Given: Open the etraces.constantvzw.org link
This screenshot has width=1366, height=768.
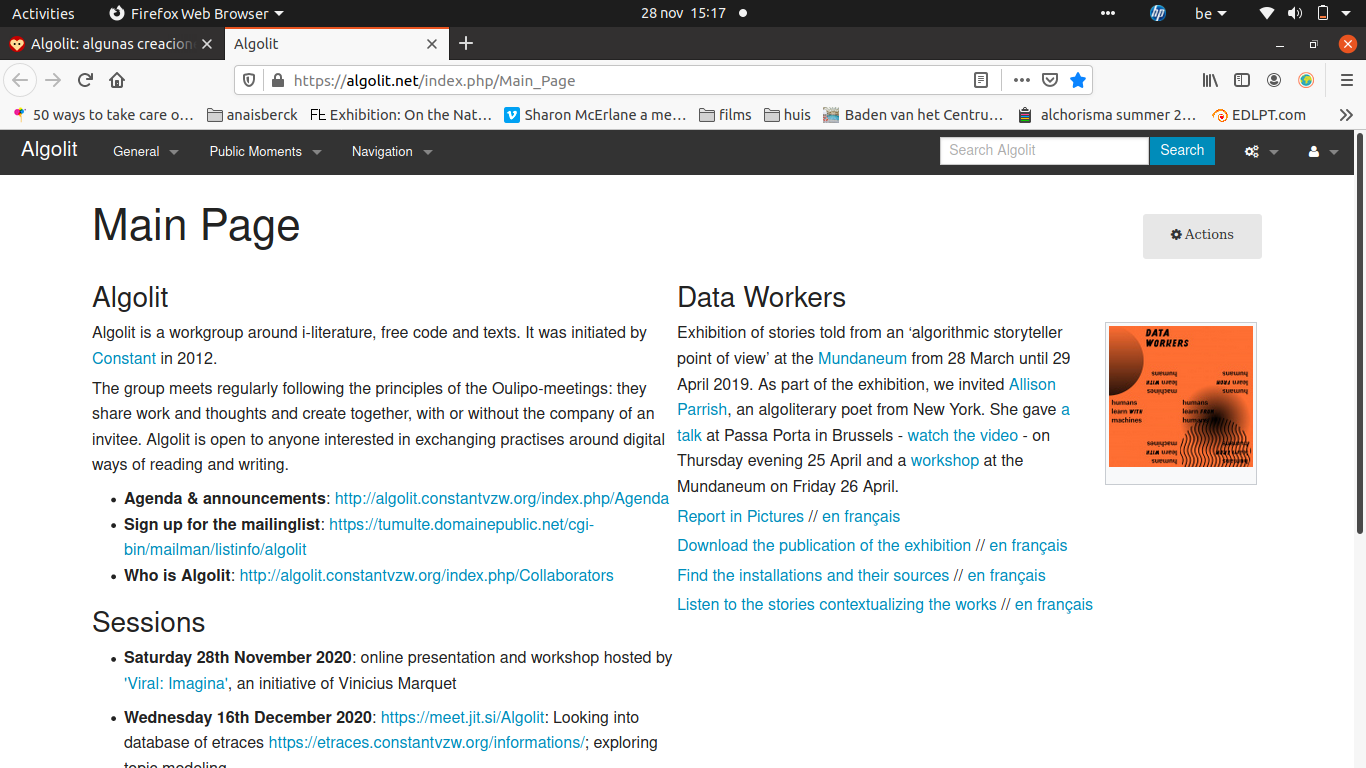Looking at the screenshot, I should pos(427,742).
